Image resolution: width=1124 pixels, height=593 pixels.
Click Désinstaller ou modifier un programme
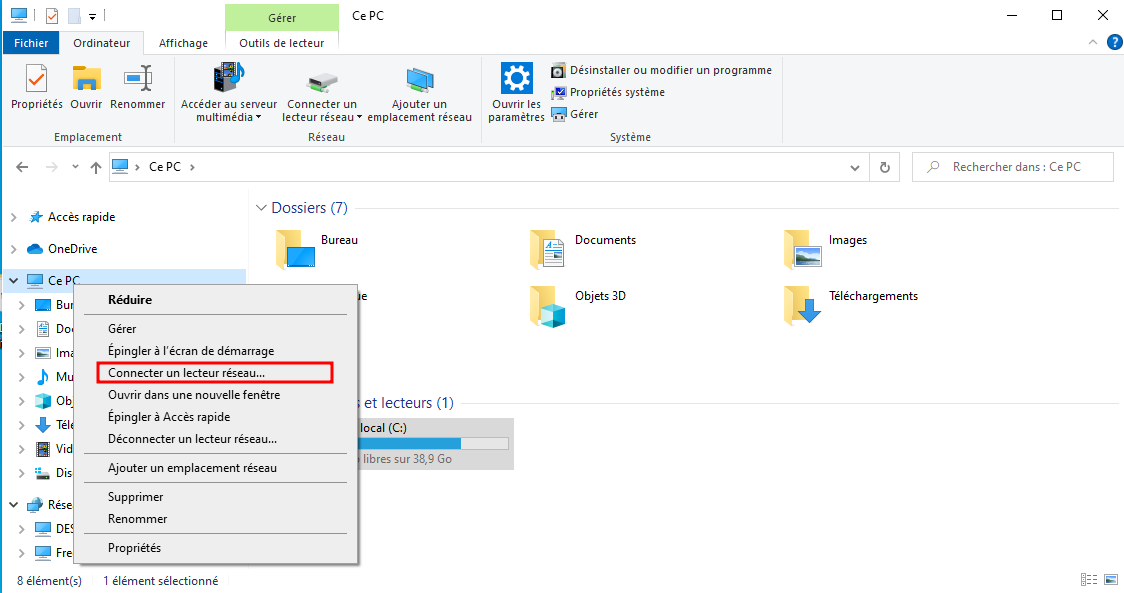[x=670, y=70]
